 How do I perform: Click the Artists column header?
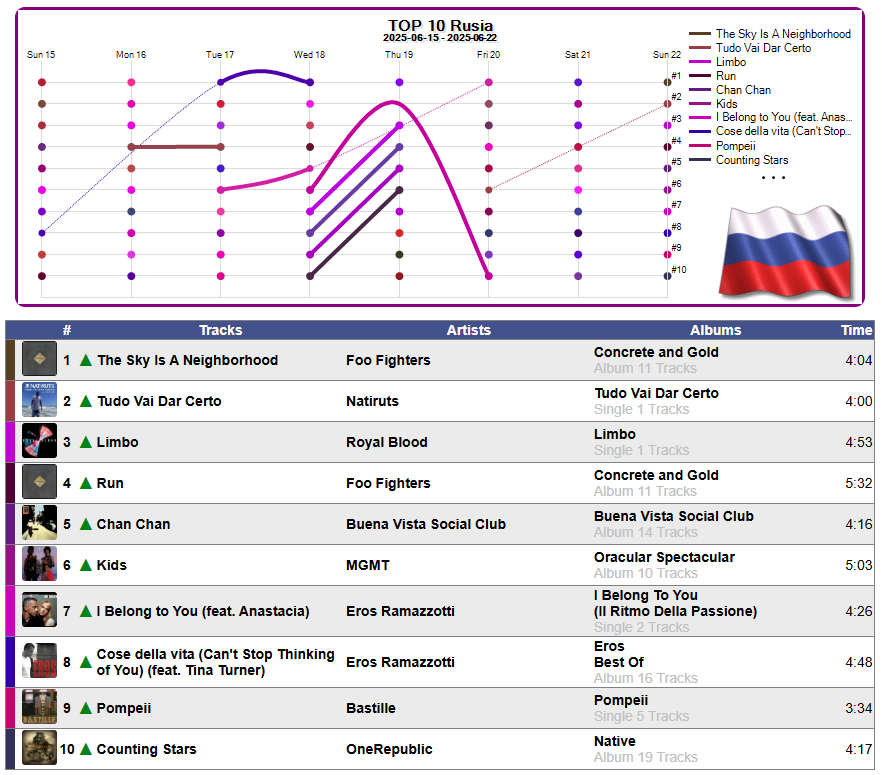(469, 330)
